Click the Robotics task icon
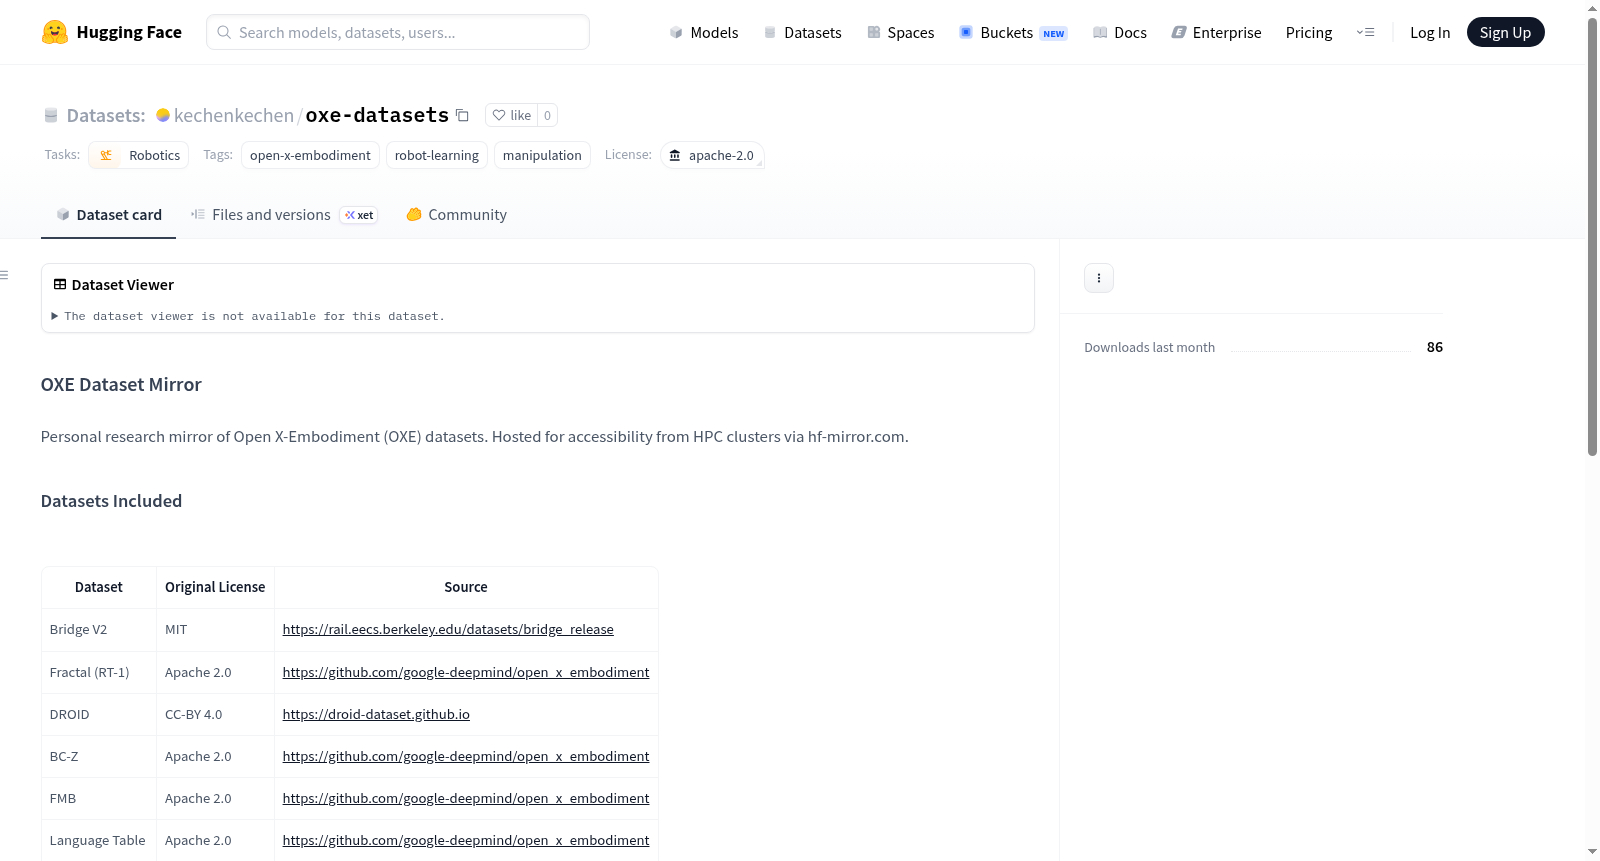1600x861 pixels. pyautogui.click(x=106, y=155)
